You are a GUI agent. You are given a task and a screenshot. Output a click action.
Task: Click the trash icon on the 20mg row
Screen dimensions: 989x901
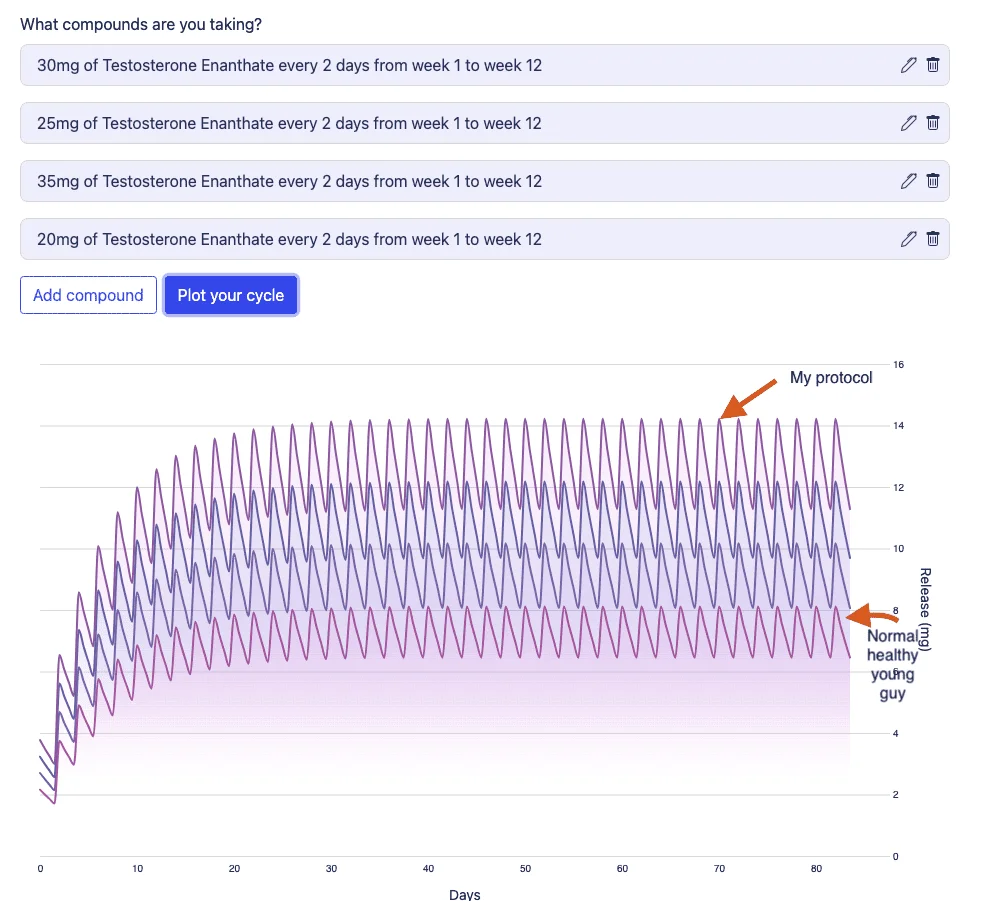(x=932, y=239)
